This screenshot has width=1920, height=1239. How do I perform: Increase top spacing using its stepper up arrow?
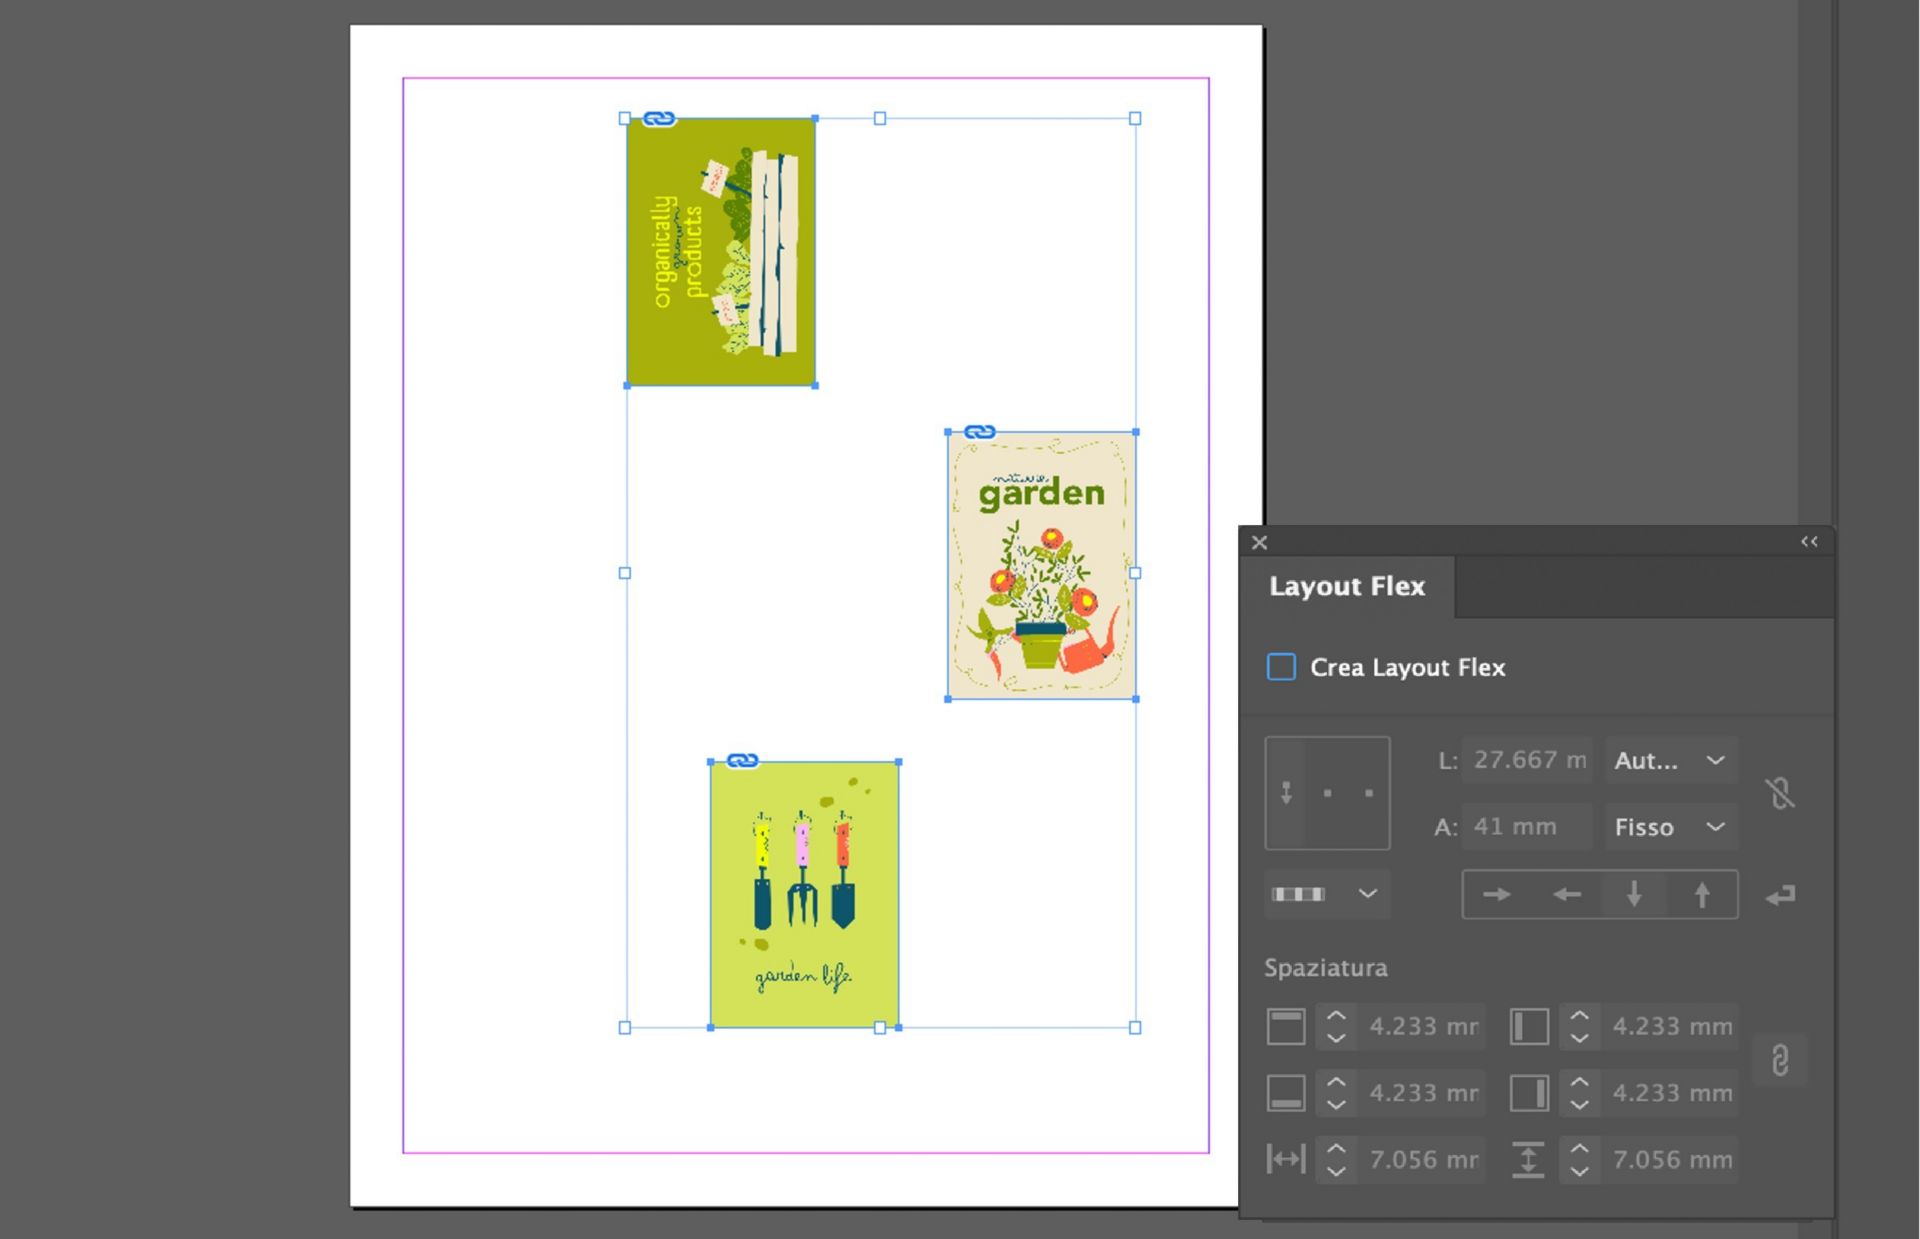pos(1338,1013)
